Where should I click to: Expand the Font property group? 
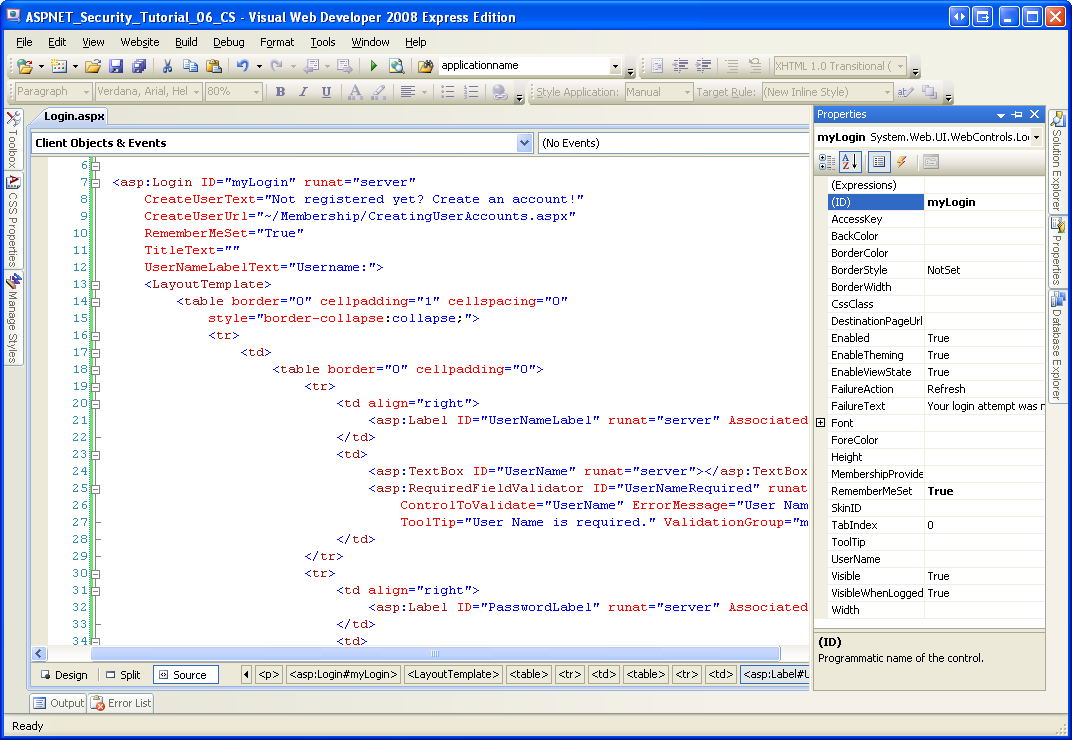pyautogui.click(x=821, y=423)
